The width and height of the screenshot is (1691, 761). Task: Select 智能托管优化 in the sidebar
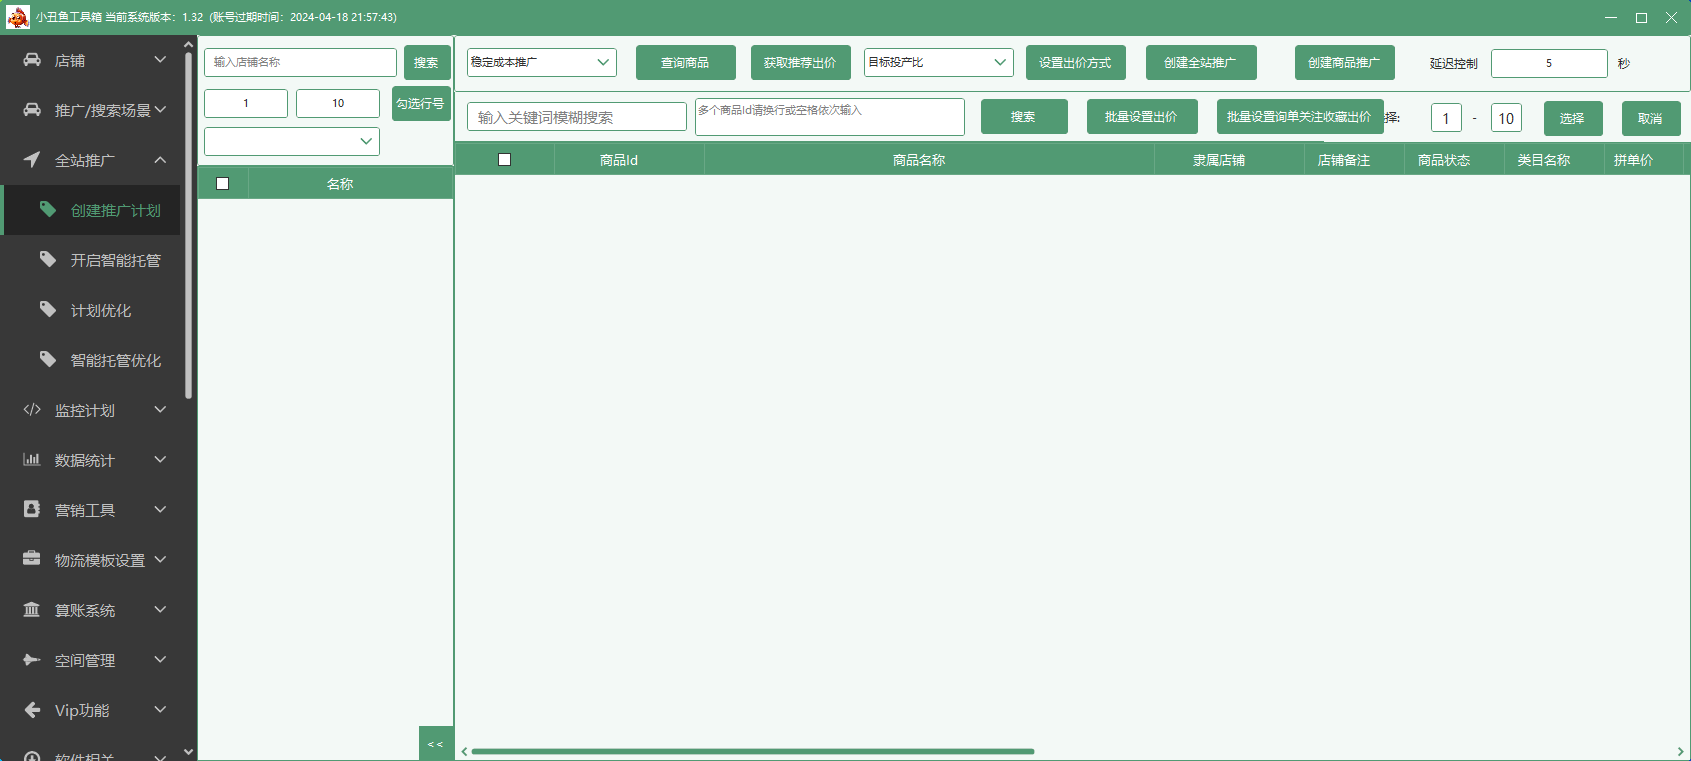(115, 360)
